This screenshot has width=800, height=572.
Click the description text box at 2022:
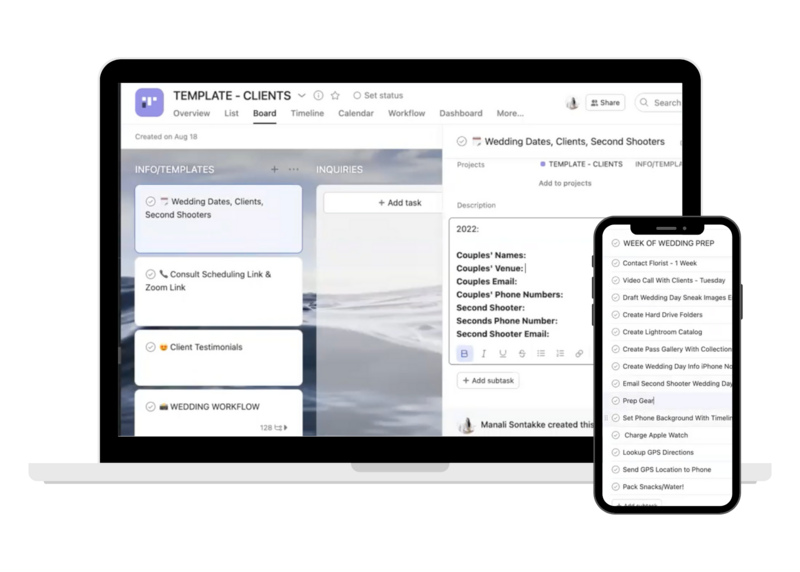coord(467,229)
